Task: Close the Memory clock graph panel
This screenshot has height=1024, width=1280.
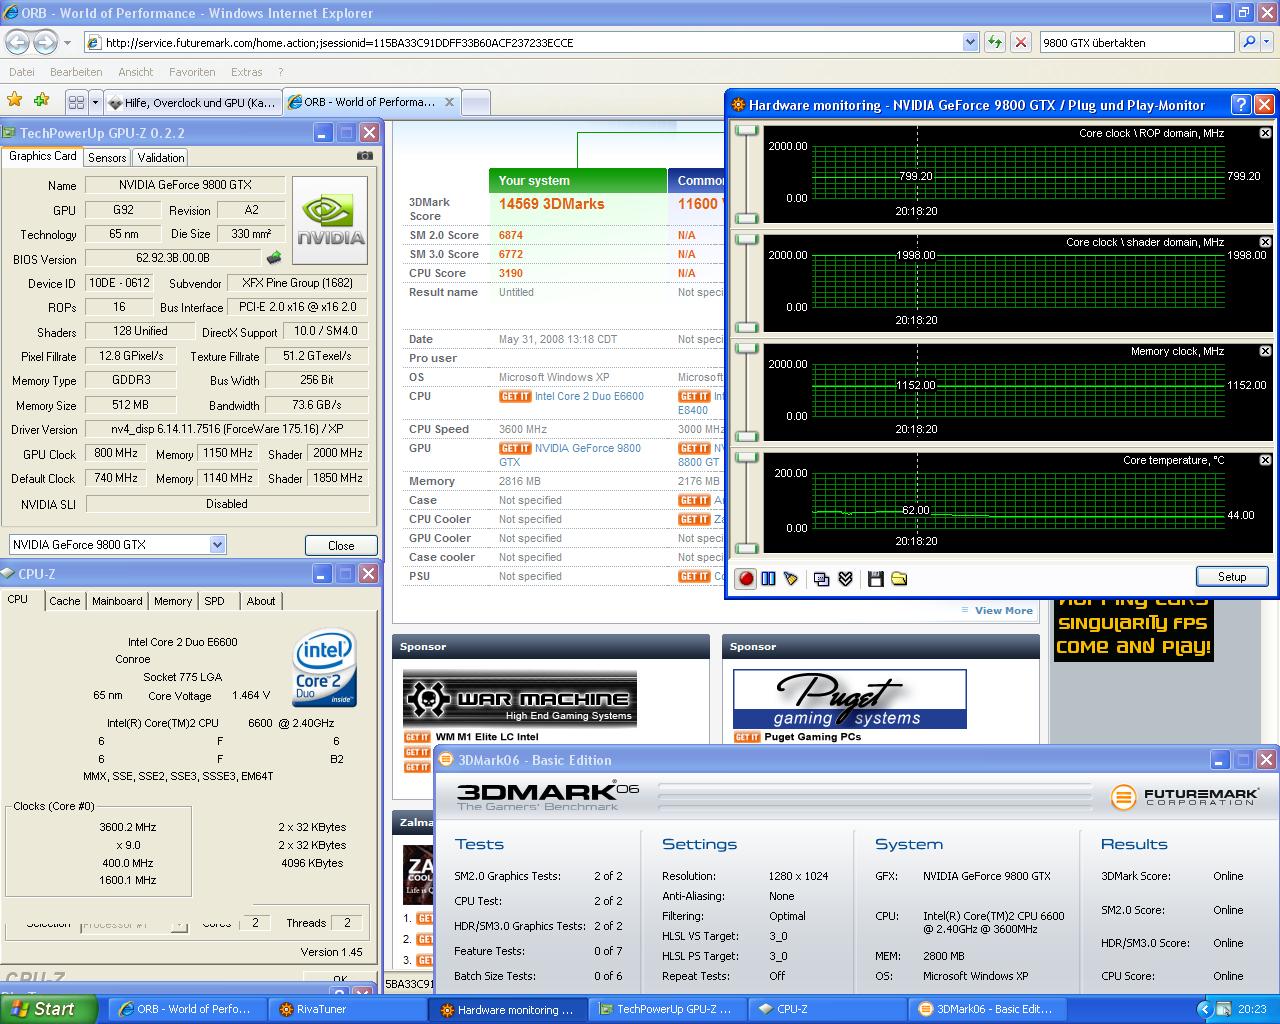Action: tap(1265, 351)
